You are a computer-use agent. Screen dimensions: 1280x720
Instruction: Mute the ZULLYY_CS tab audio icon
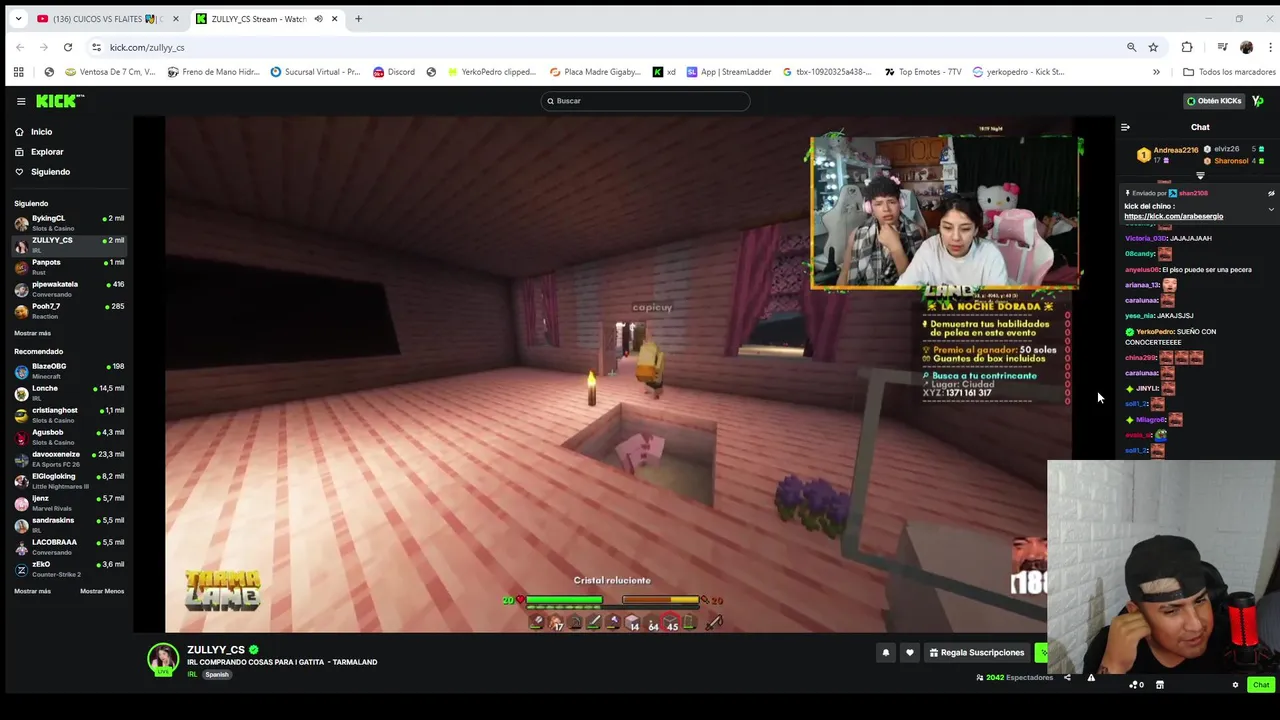tap(318, 19)
